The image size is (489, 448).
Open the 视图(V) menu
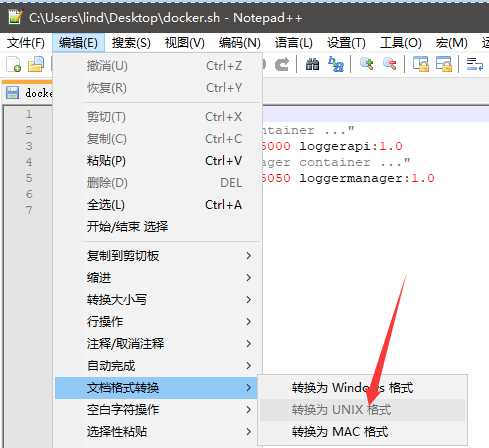point(185,43)
